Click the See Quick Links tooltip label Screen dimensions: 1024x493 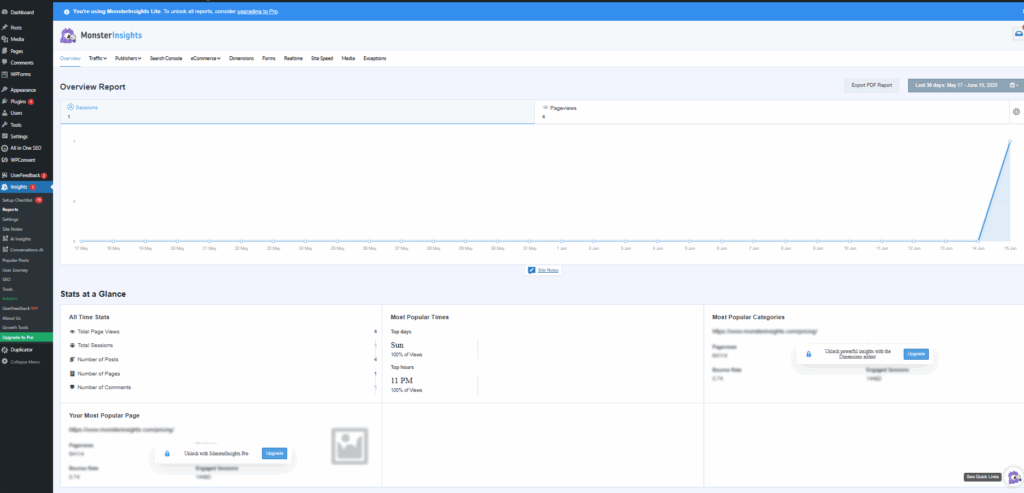tap(983, 477)
